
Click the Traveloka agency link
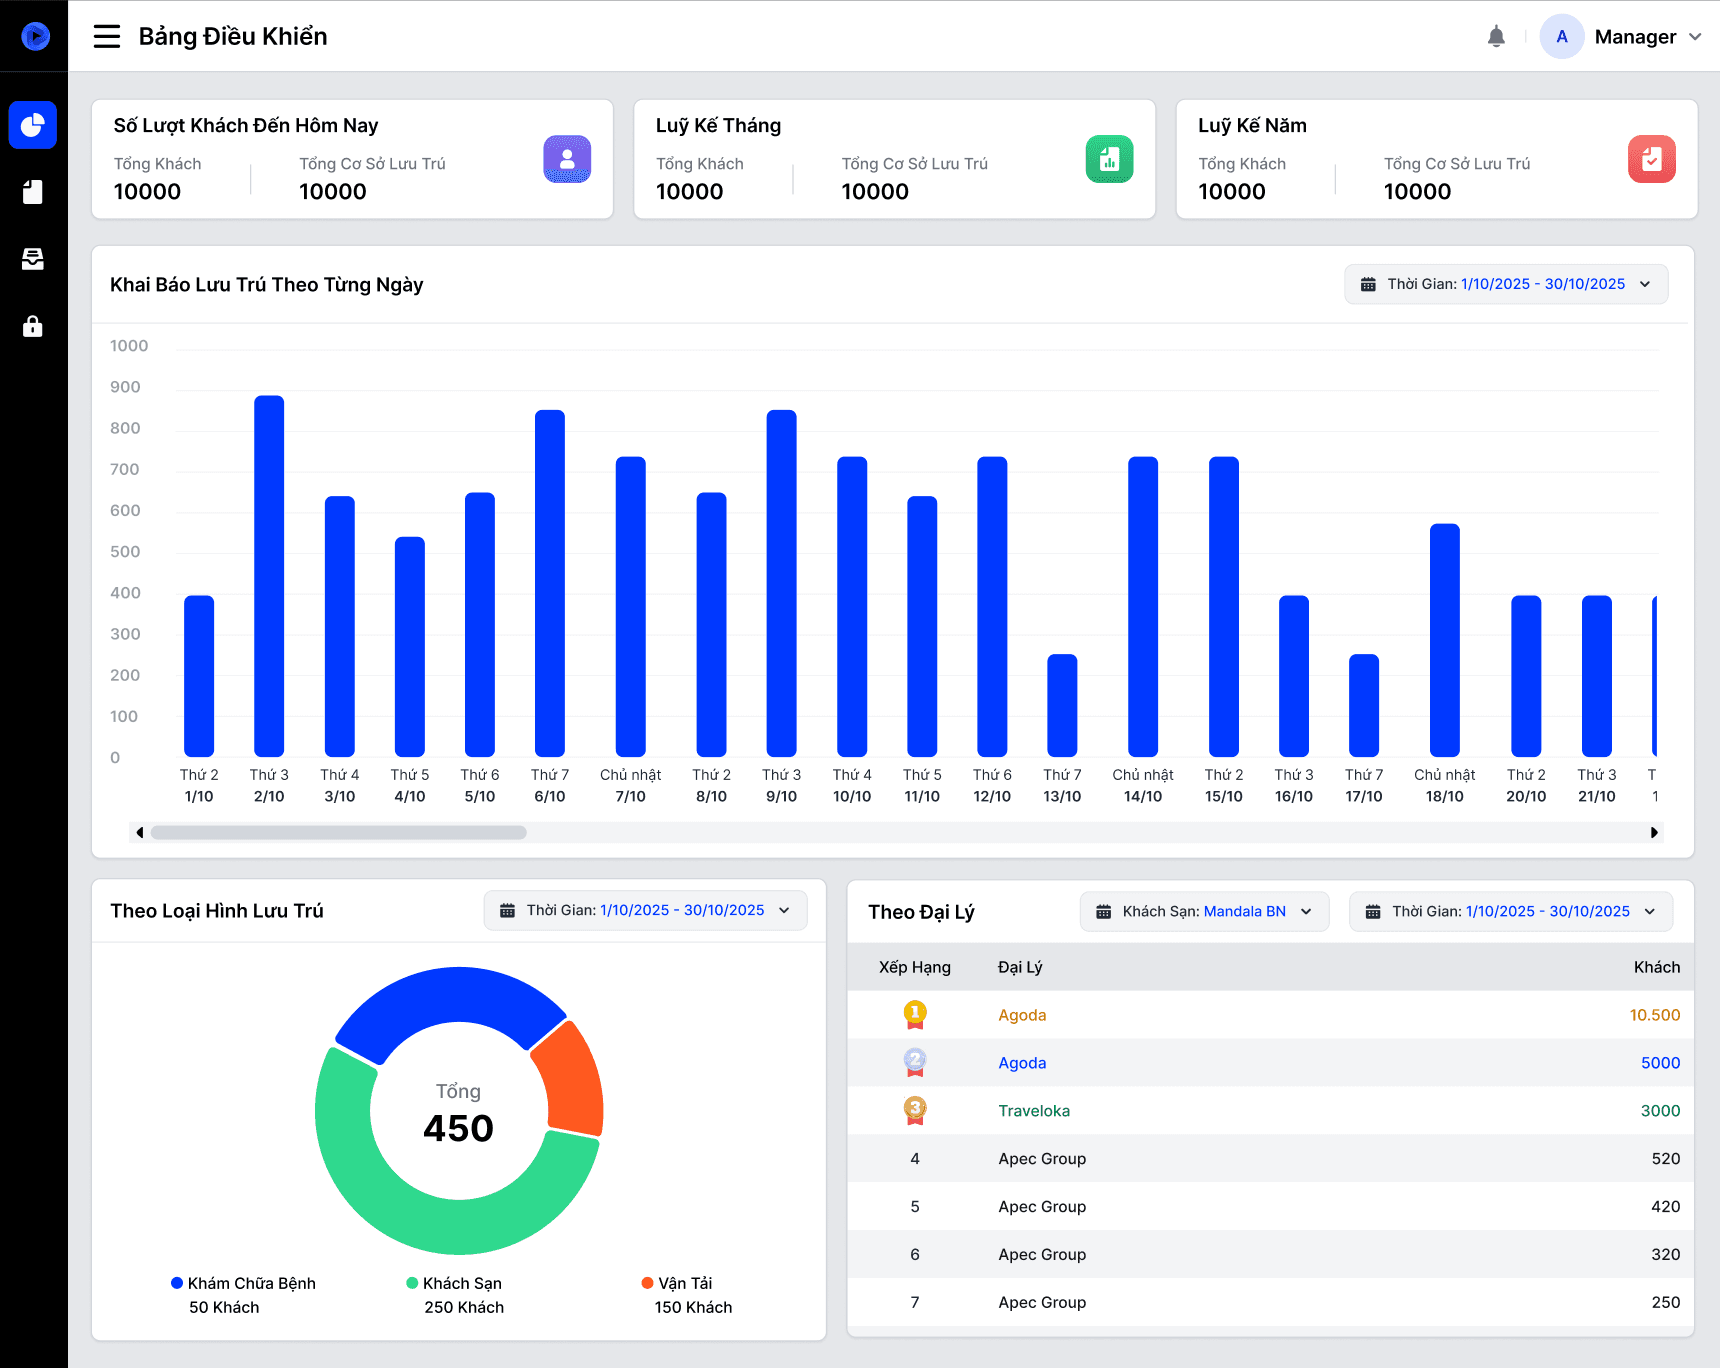pyautogui.click(x=1034, y=1111)
